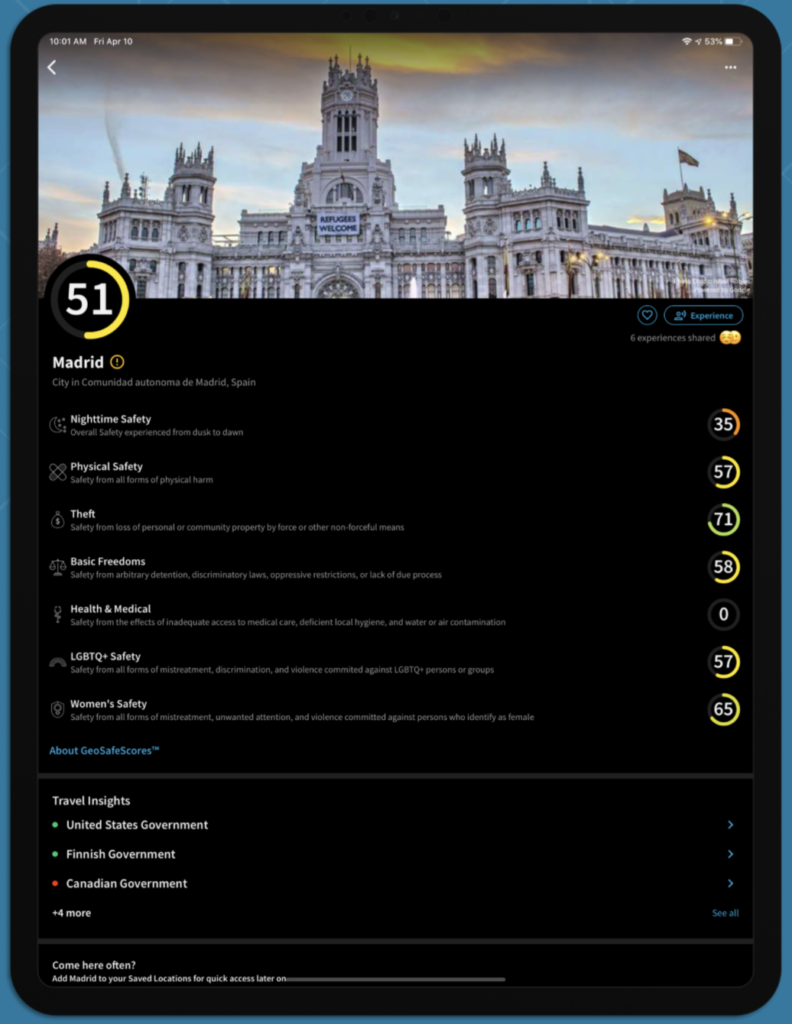Tap the overall 51 GeoSafeScore ring
The width and height of the screenshot is (792, 1024).
point(90,299)
